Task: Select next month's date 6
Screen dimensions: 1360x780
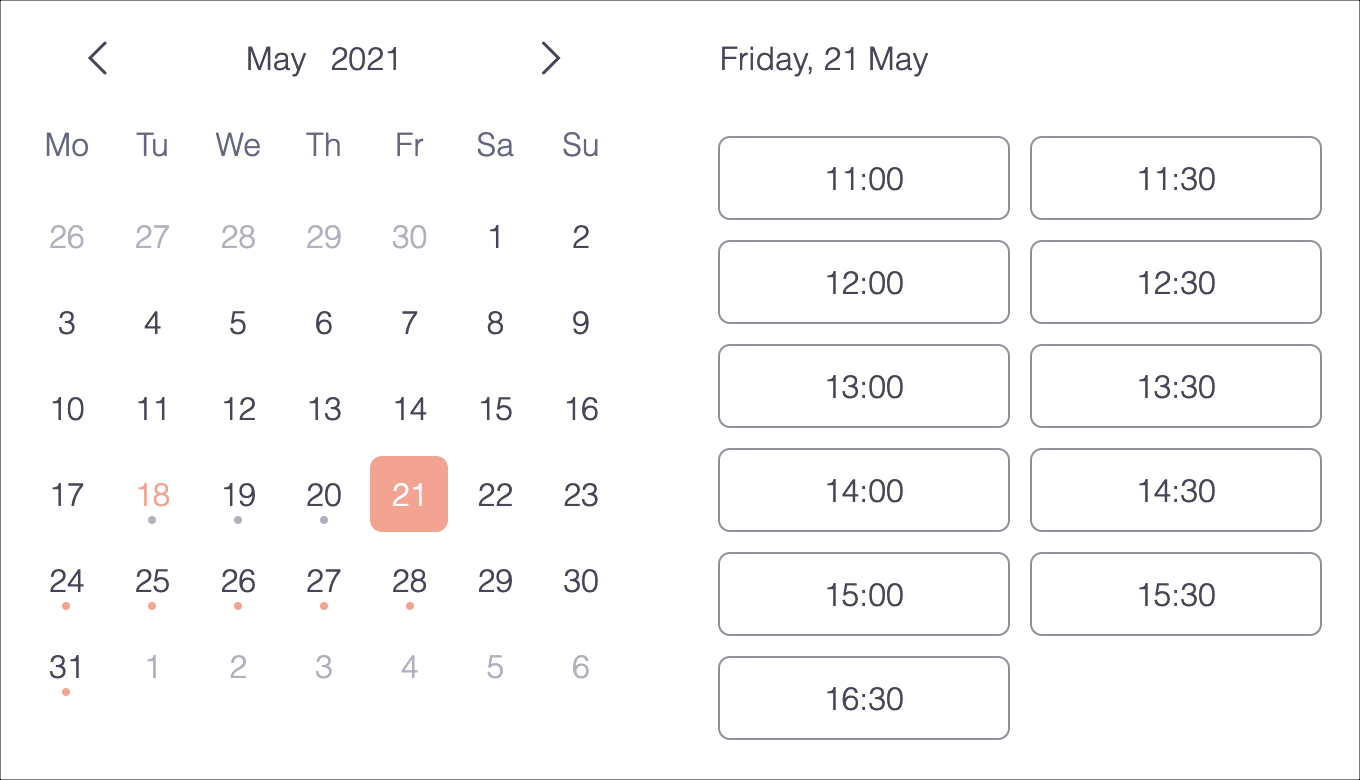Action: point(581,667)
